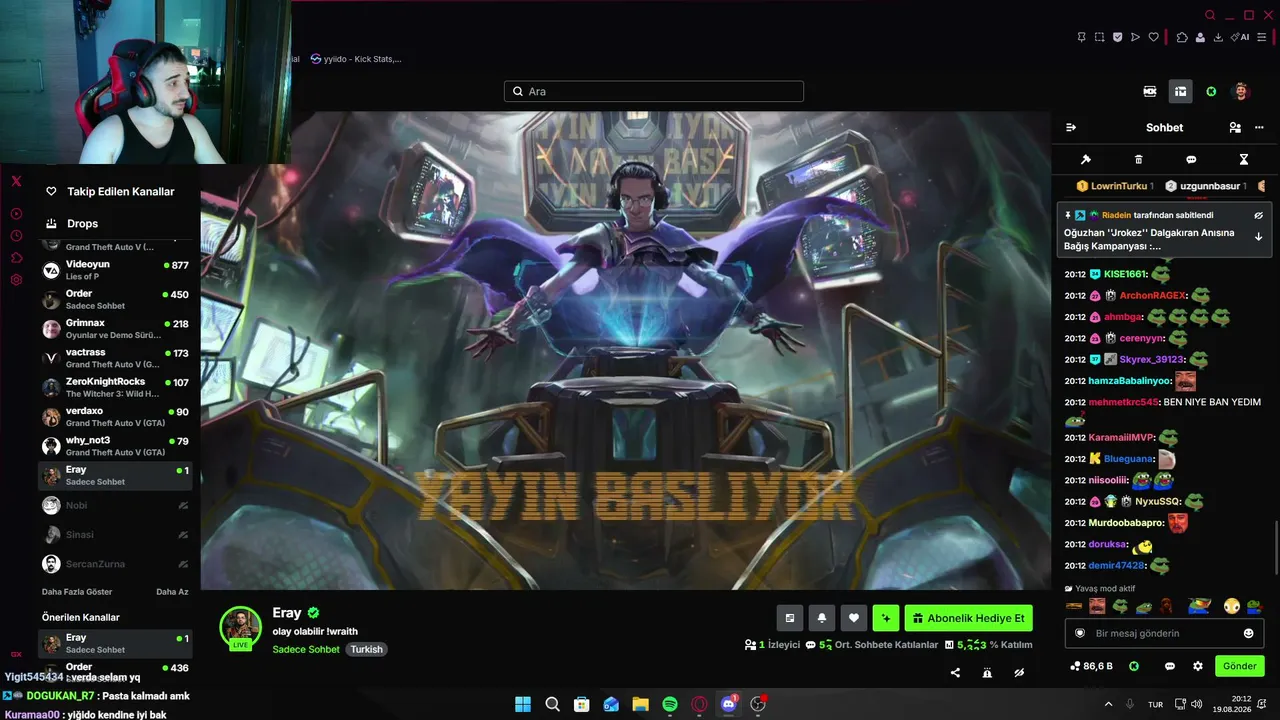Viewport: 1280px width, 720px height.
Task: Click the green Kick coin icon in header
Action: (x=1211, y=91)
